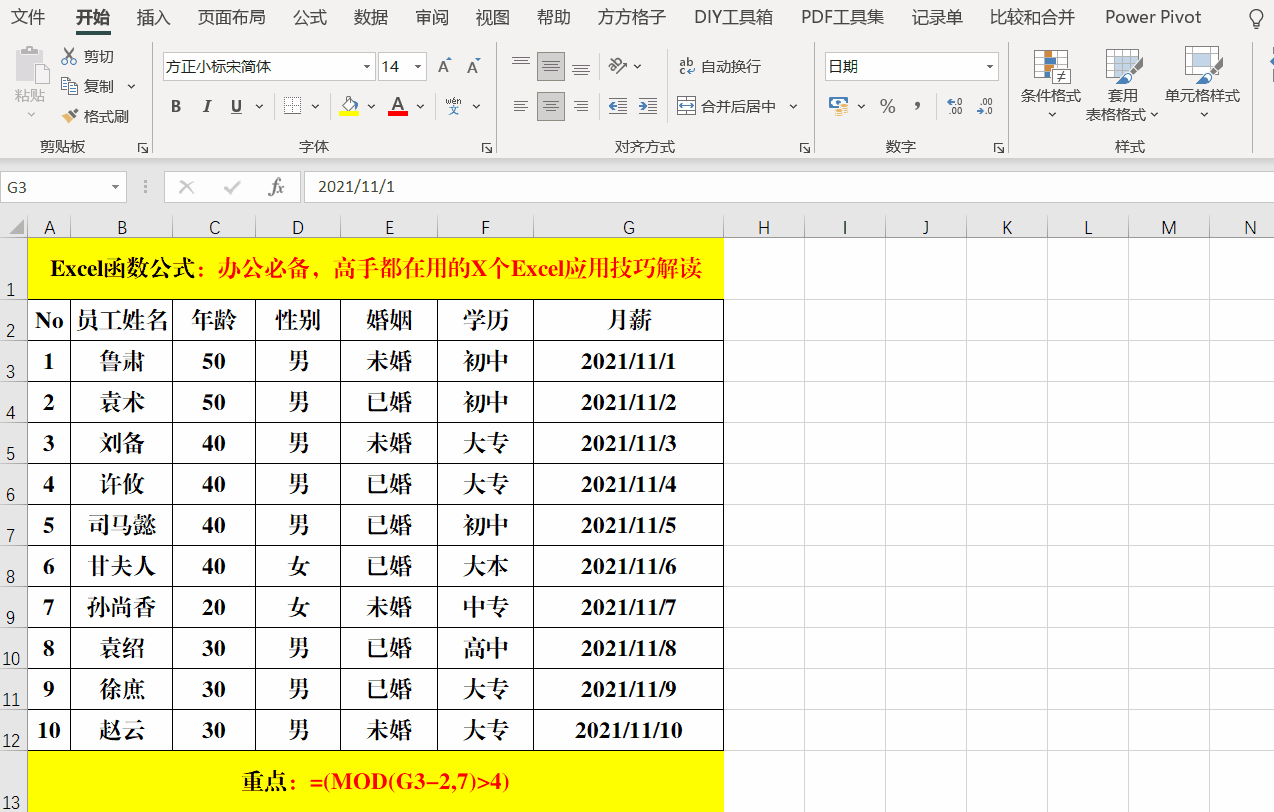1274x812 pixels.
Task: Open the font name dropdown
Action: [x=367, y=67]
